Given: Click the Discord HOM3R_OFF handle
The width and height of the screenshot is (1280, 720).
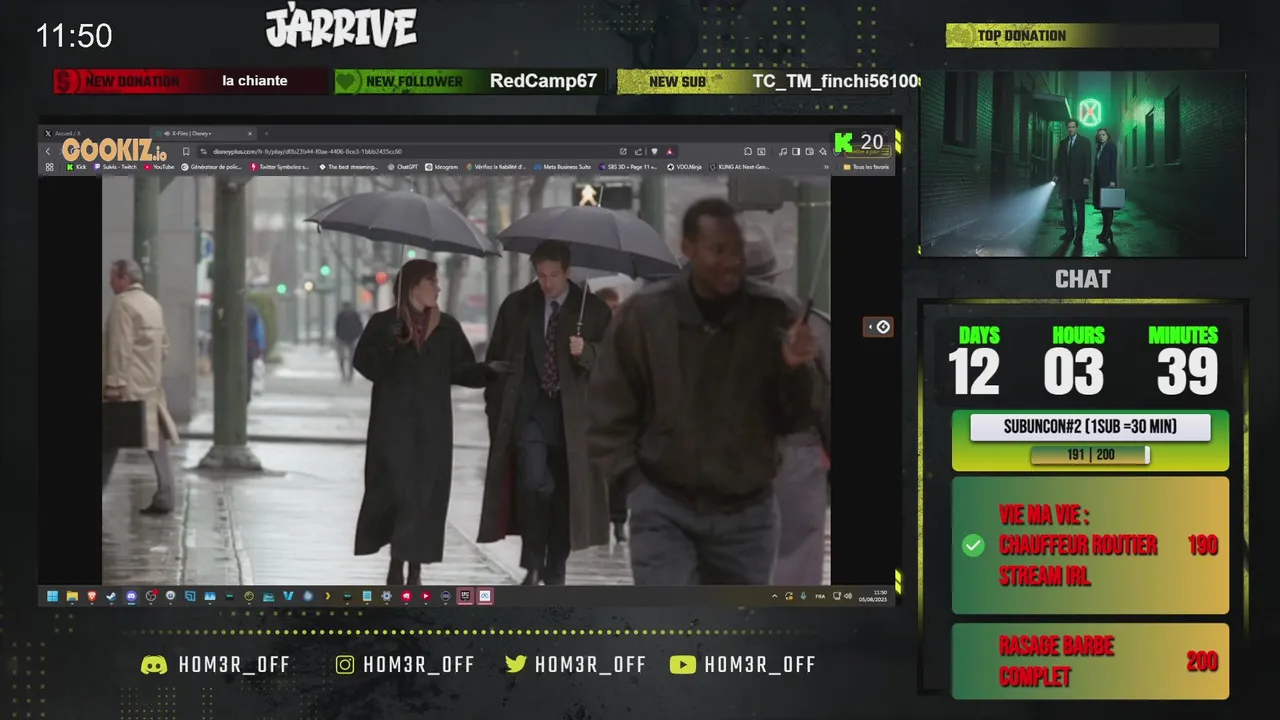Looking at the screenshot, I should [x=216, y=665].
